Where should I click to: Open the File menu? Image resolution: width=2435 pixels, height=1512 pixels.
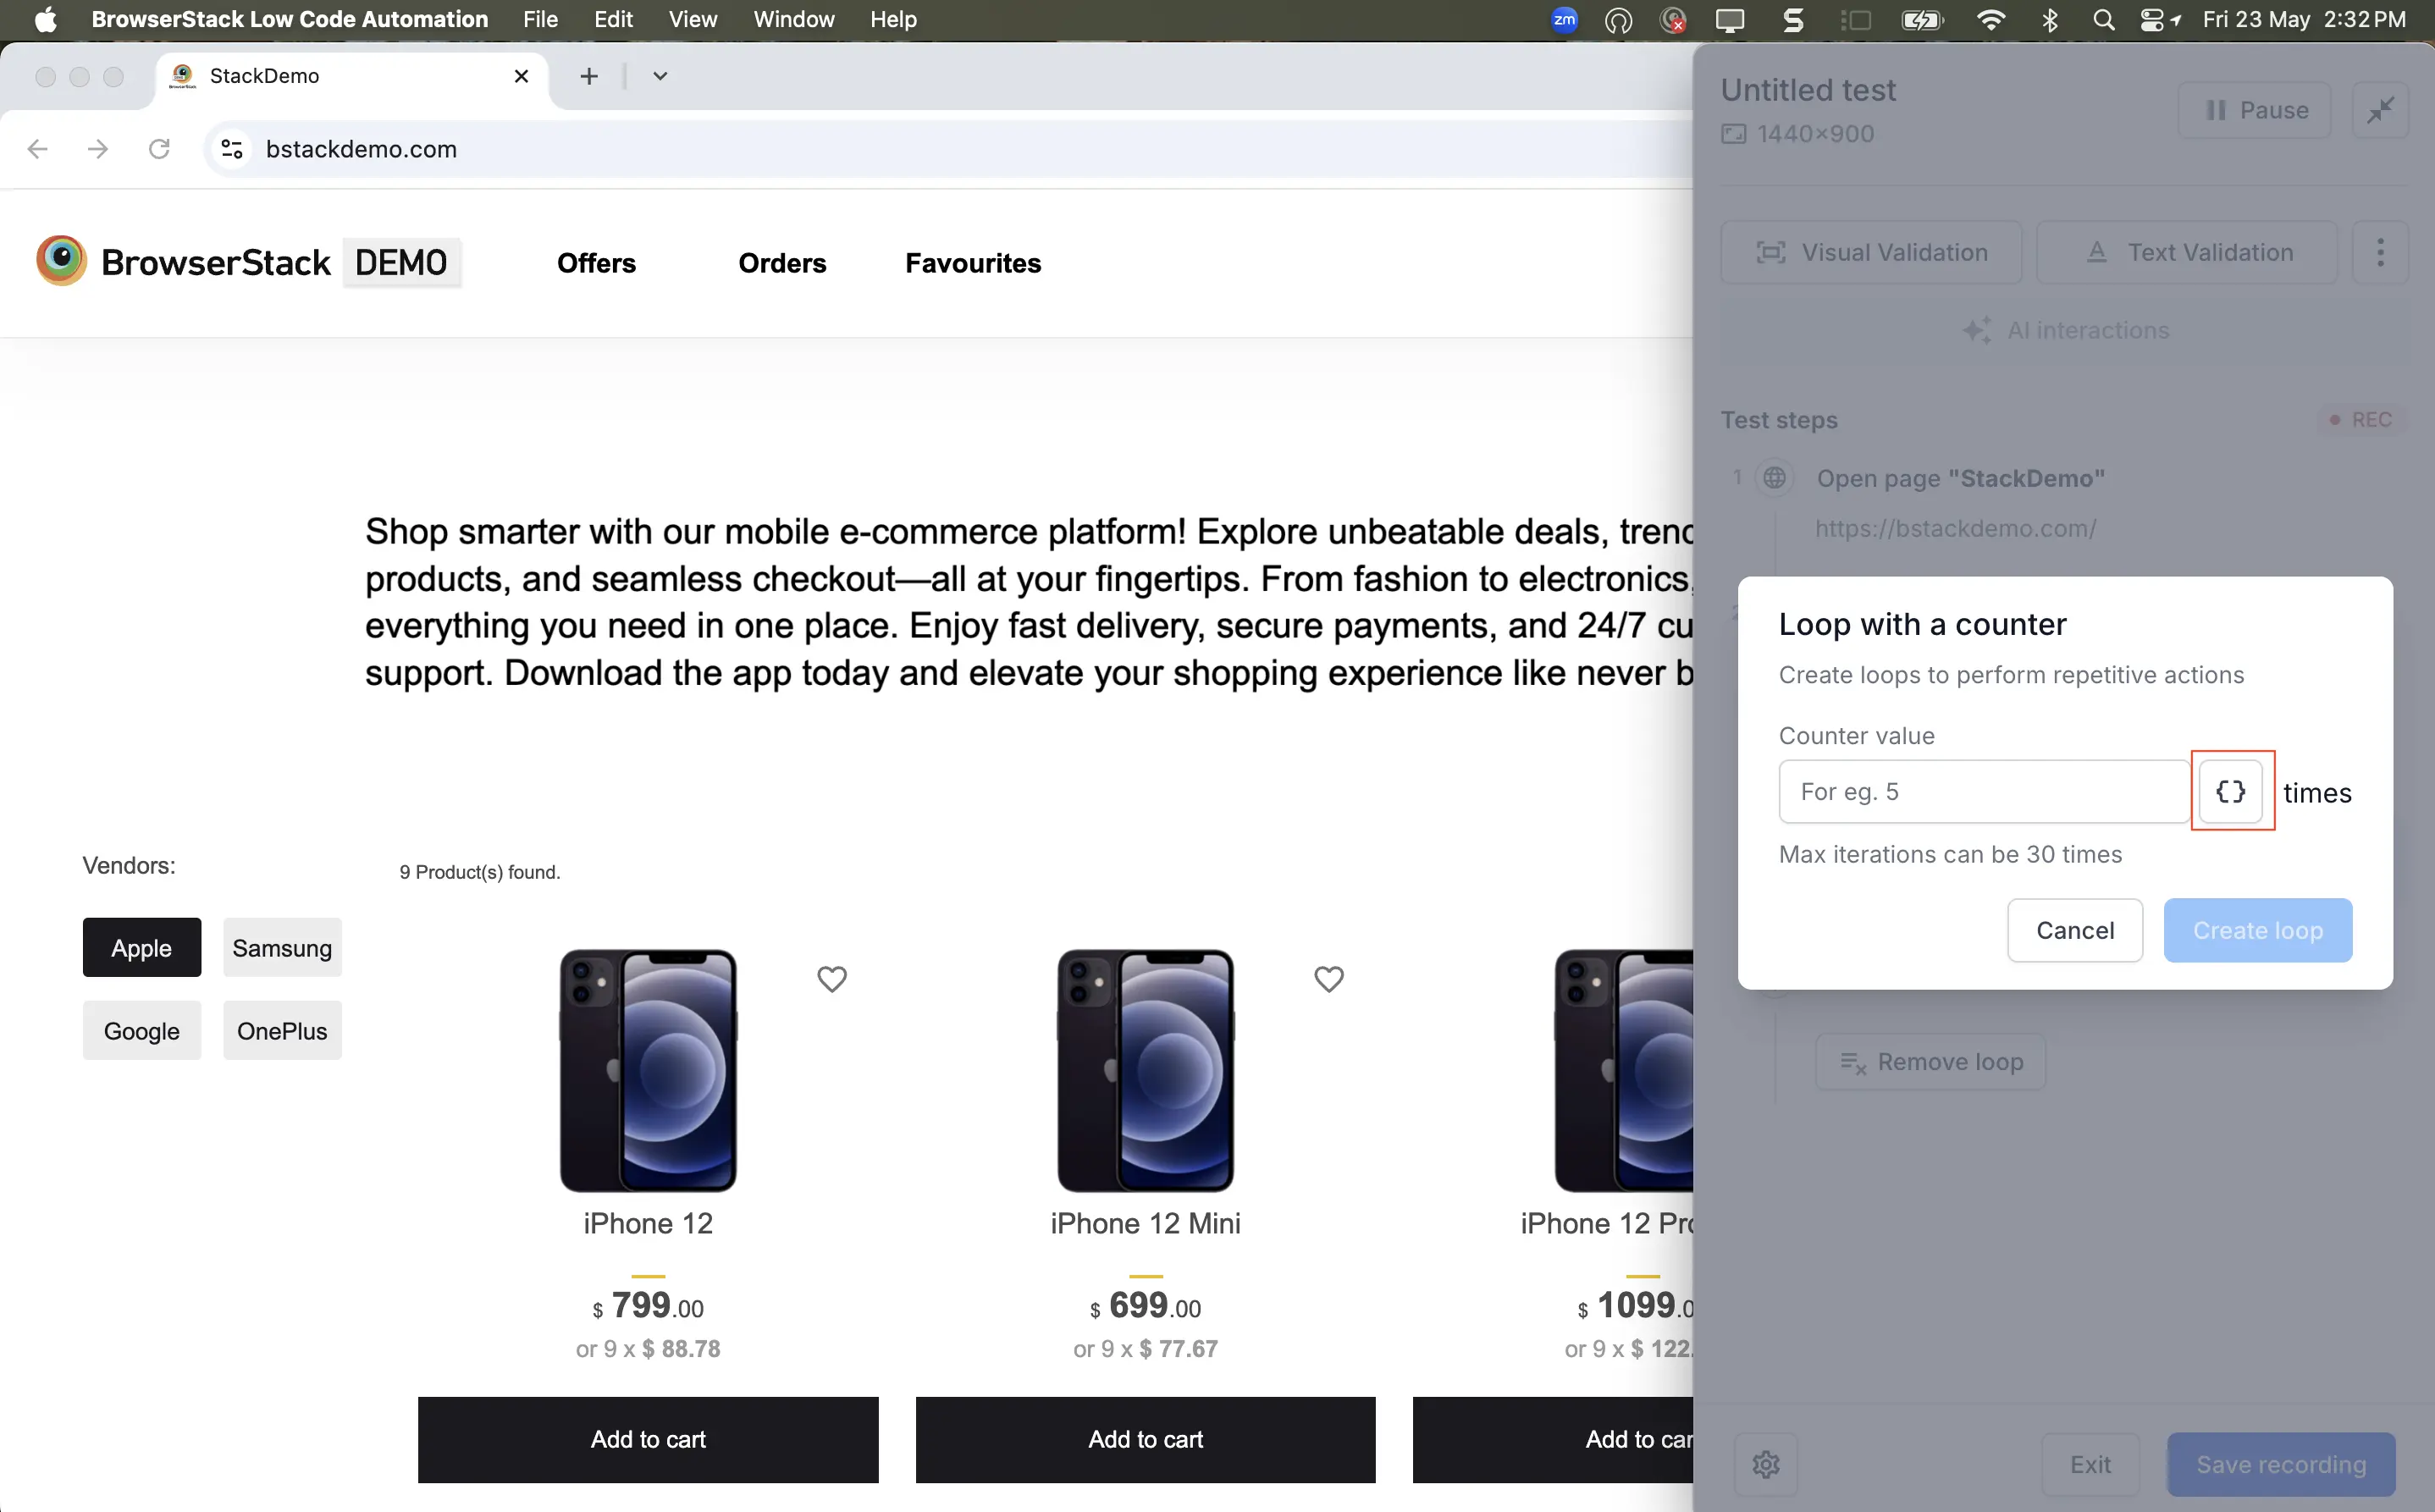pyautogui.click(x=540, y=19)
